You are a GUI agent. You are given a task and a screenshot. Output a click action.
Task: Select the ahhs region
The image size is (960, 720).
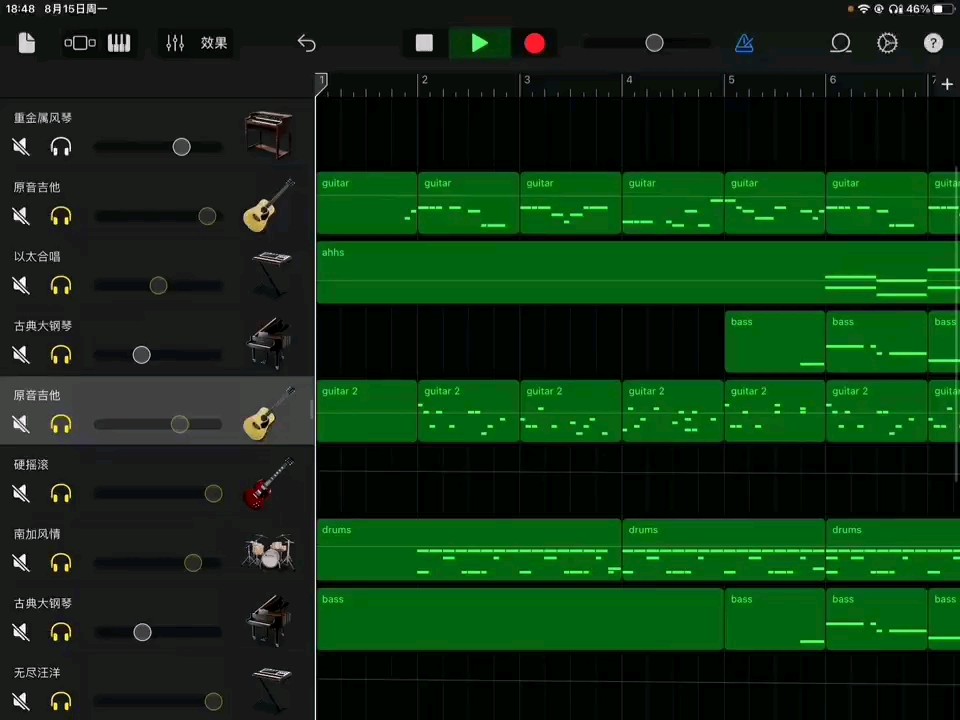(x=638, y=272)
